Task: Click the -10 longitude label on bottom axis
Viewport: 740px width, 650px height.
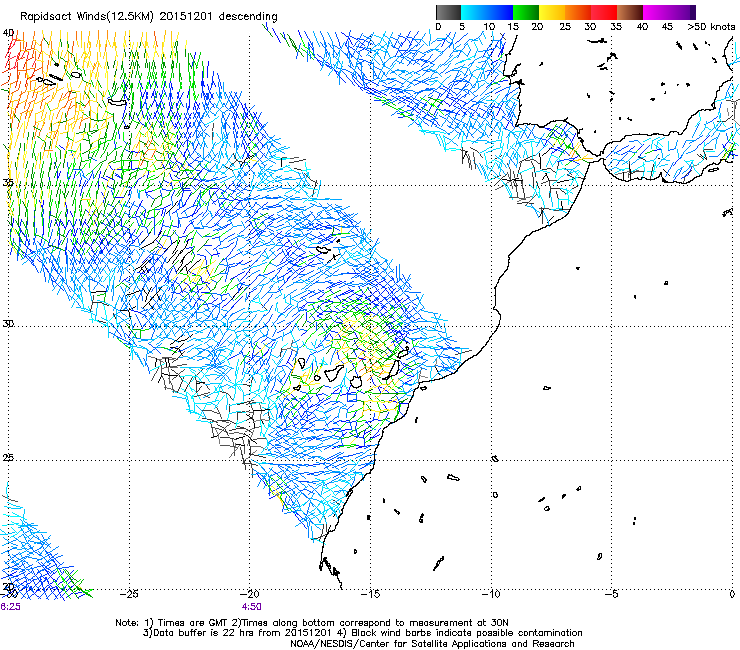Action: pos(491,594)
